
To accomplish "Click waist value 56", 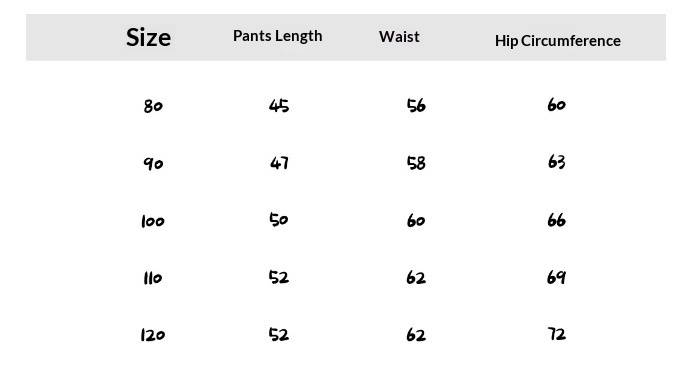I will 416,106.
